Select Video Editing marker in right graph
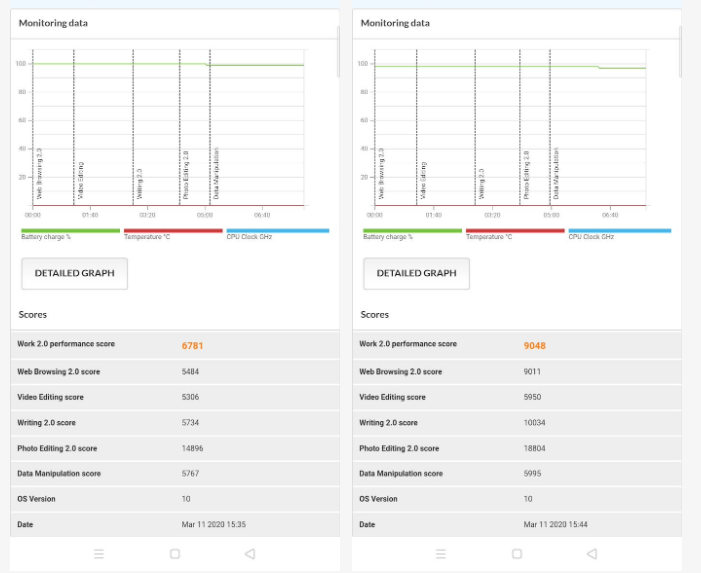 pyautogui.click(x=423, y=180)
